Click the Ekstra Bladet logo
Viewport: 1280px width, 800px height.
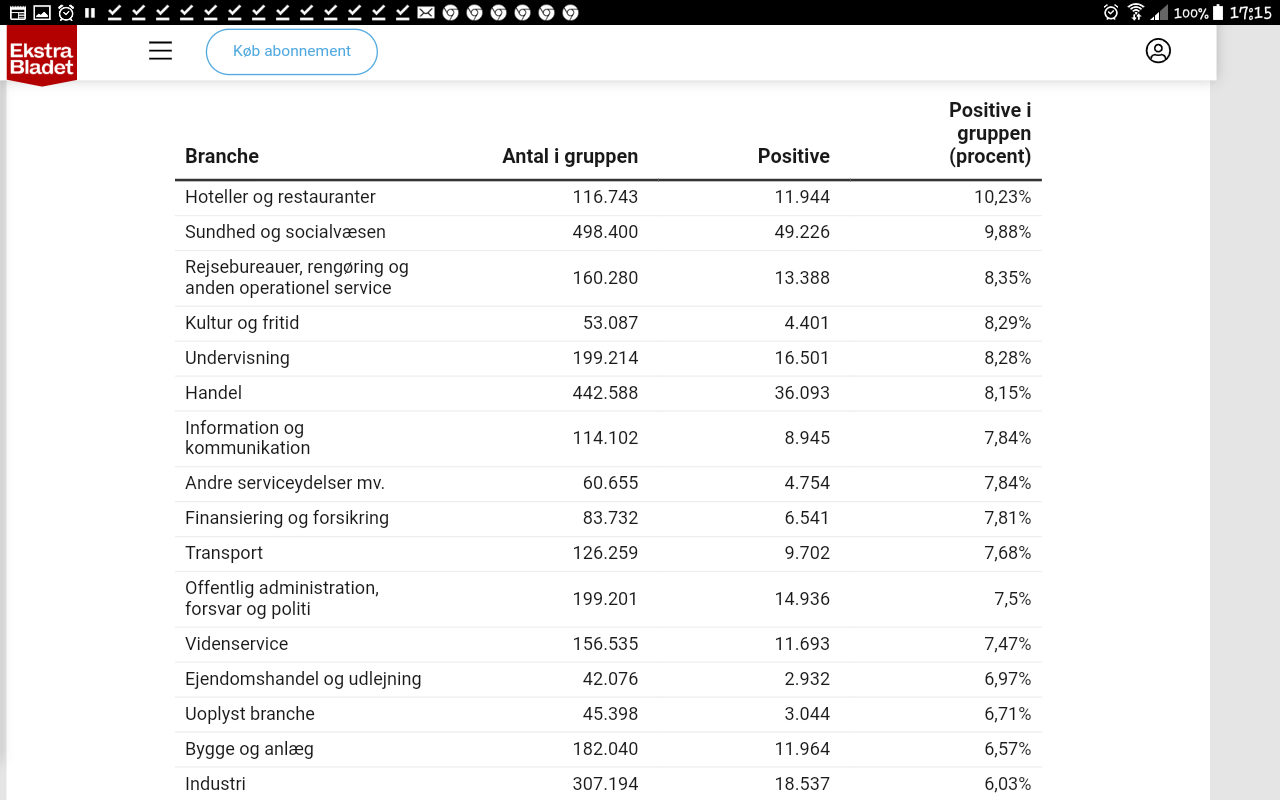tap(42, 56)
